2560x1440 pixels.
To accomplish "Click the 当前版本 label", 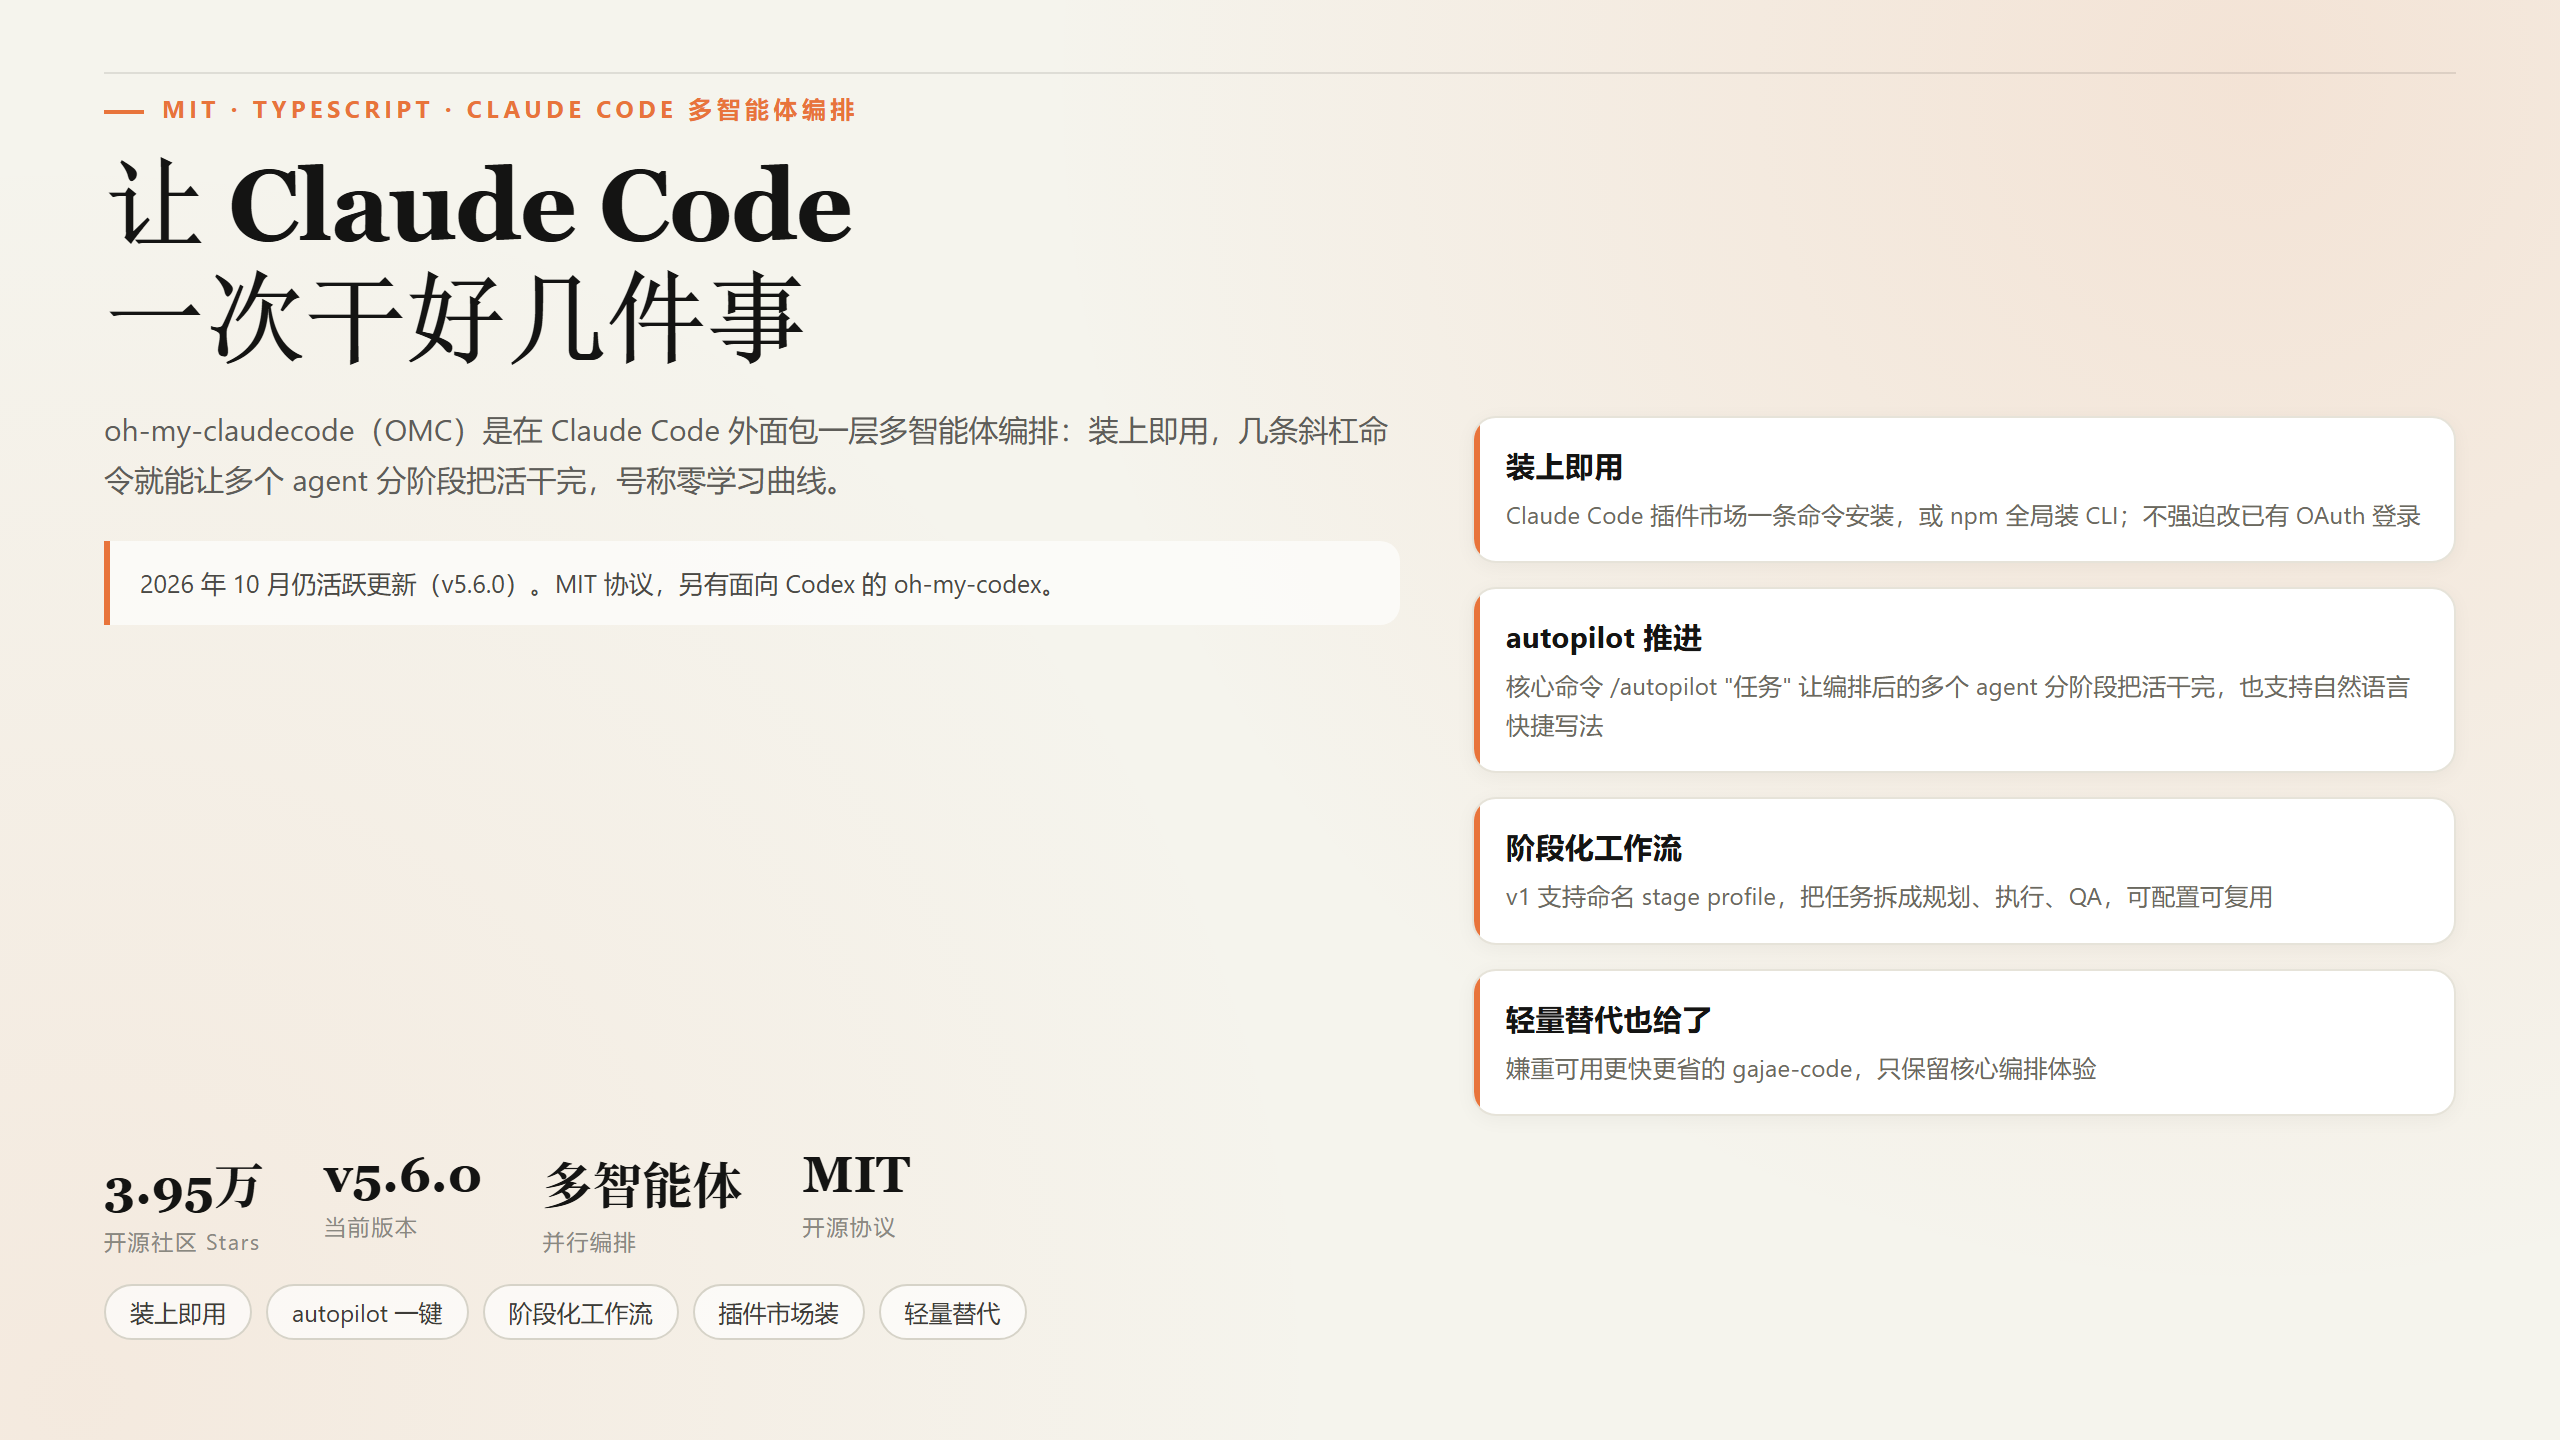I will [370, 1227].
